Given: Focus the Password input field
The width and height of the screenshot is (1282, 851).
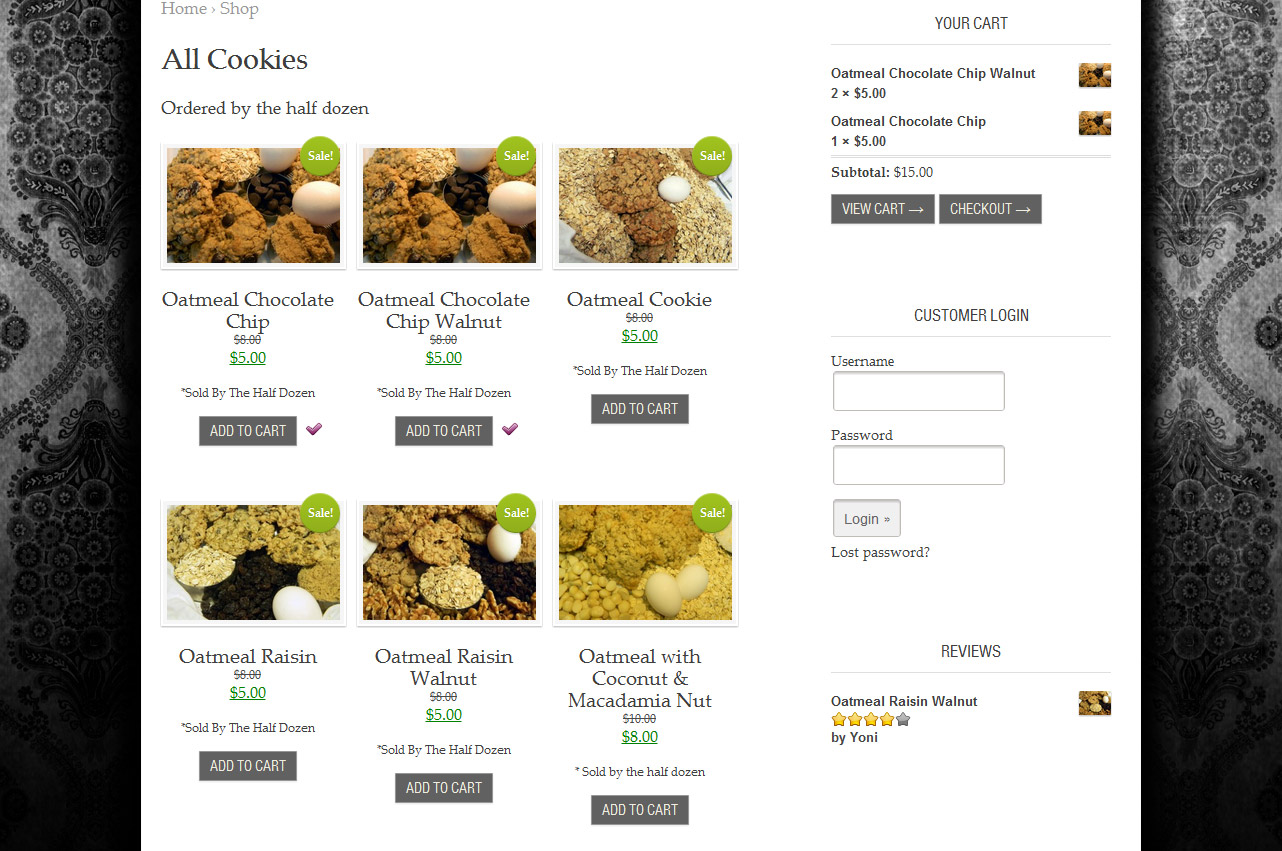Looking at the screenshot, I should 919,465.
